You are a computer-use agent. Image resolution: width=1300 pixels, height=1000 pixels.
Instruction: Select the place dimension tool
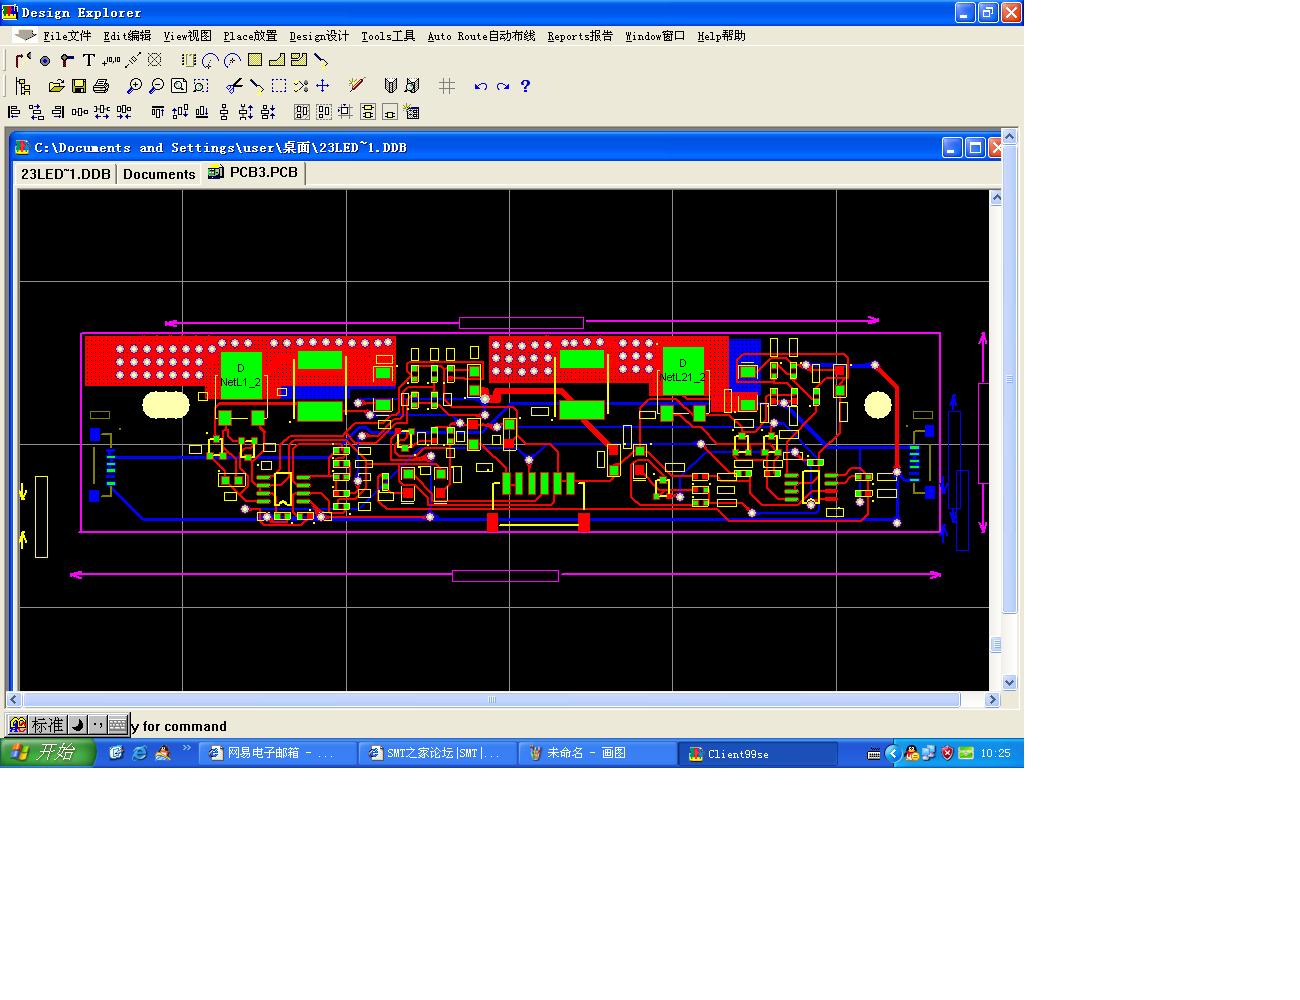point(133,60)
